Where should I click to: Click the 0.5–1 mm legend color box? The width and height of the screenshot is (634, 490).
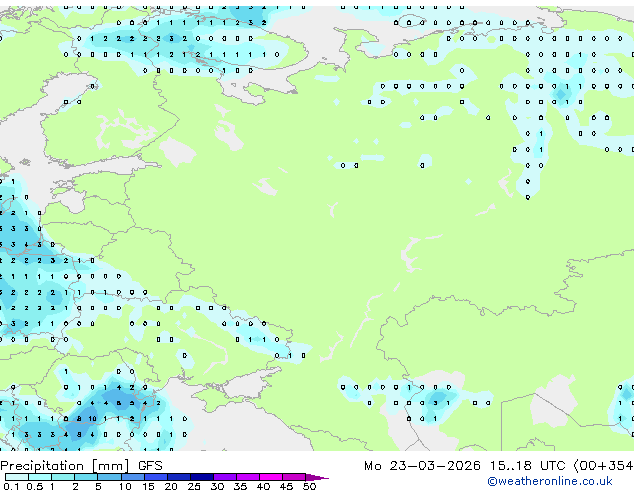(x=40, y=477)
